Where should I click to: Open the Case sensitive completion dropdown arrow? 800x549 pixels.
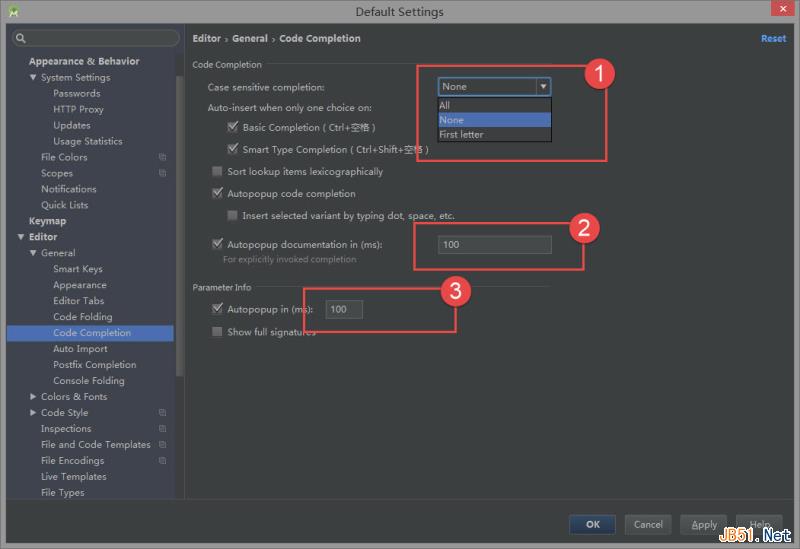pyautogui.click(x=543, y=87)
